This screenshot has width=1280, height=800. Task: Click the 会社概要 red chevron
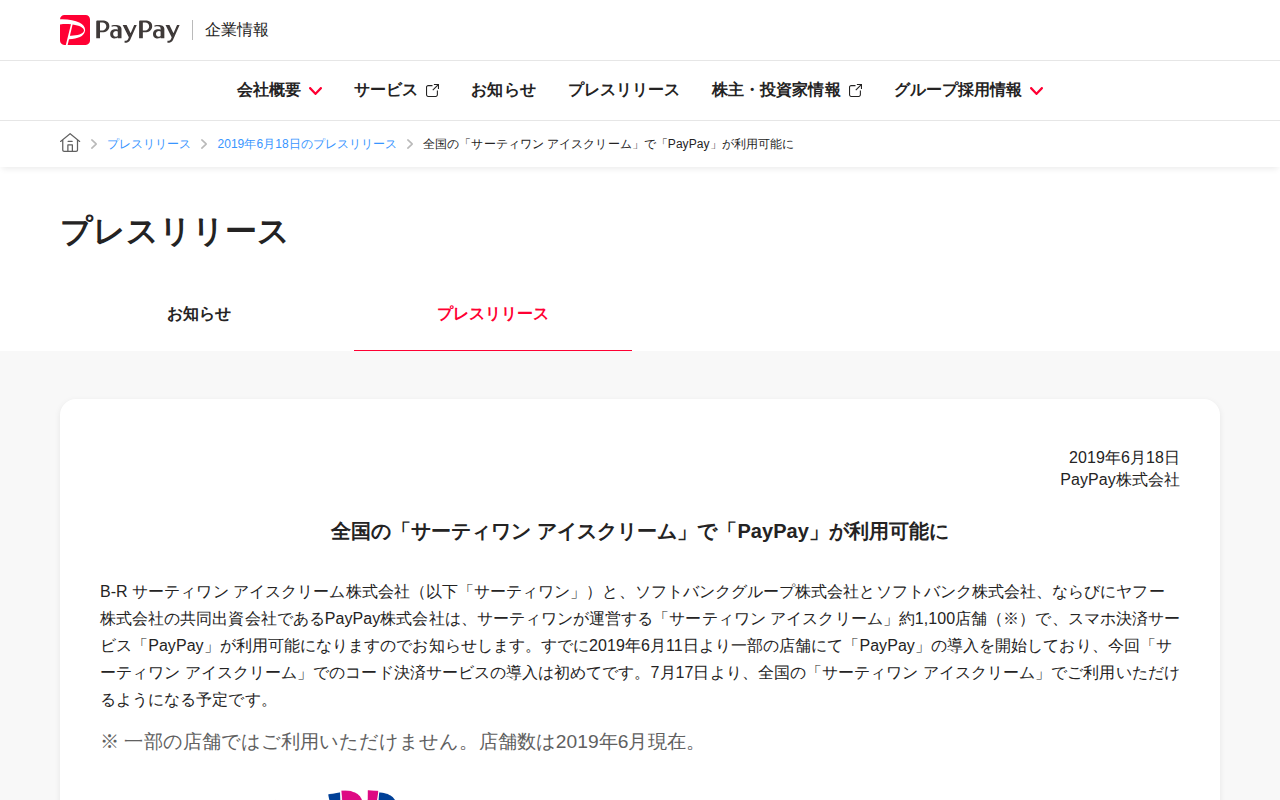[315, 91]
